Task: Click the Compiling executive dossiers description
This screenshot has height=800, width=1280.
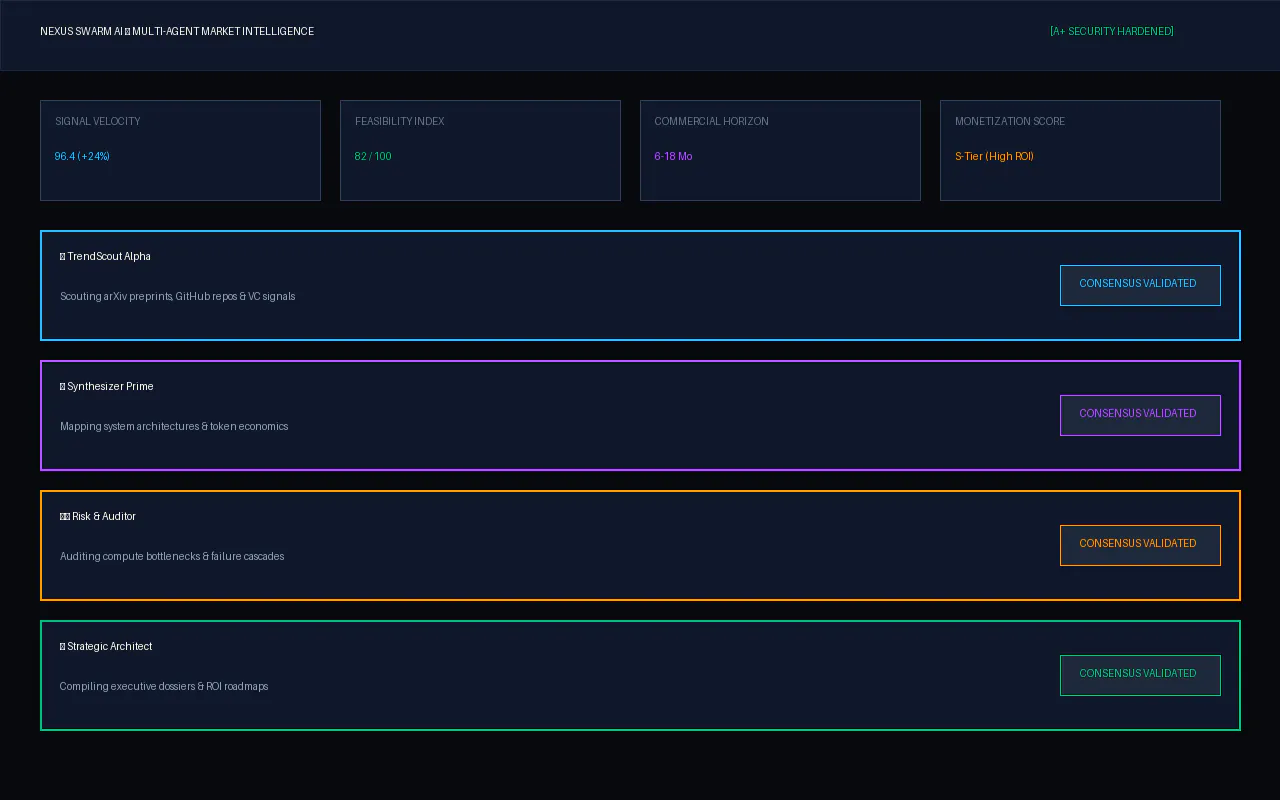Action: tap(164, 687)
